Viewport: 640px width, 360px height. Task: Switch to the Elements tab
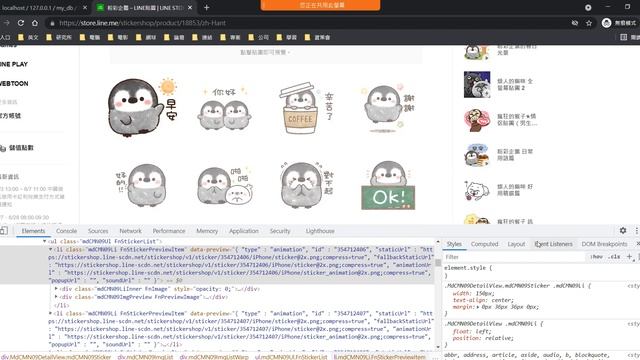click(33, 231)
